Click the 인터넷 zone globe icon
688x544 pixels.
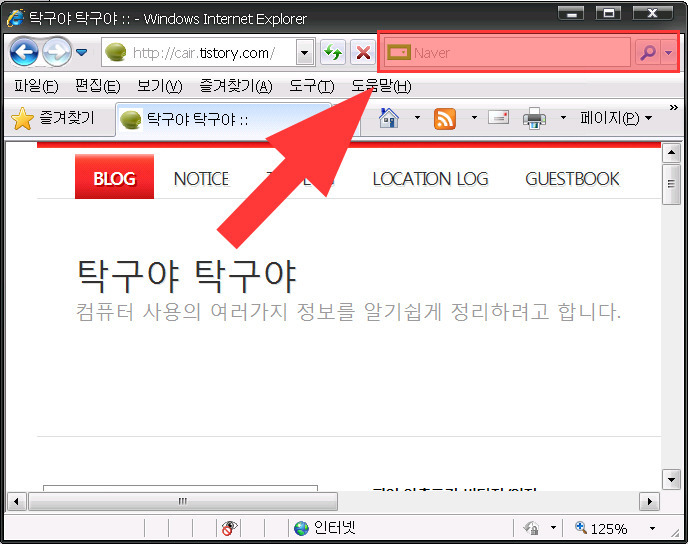[x=301, y=528]
